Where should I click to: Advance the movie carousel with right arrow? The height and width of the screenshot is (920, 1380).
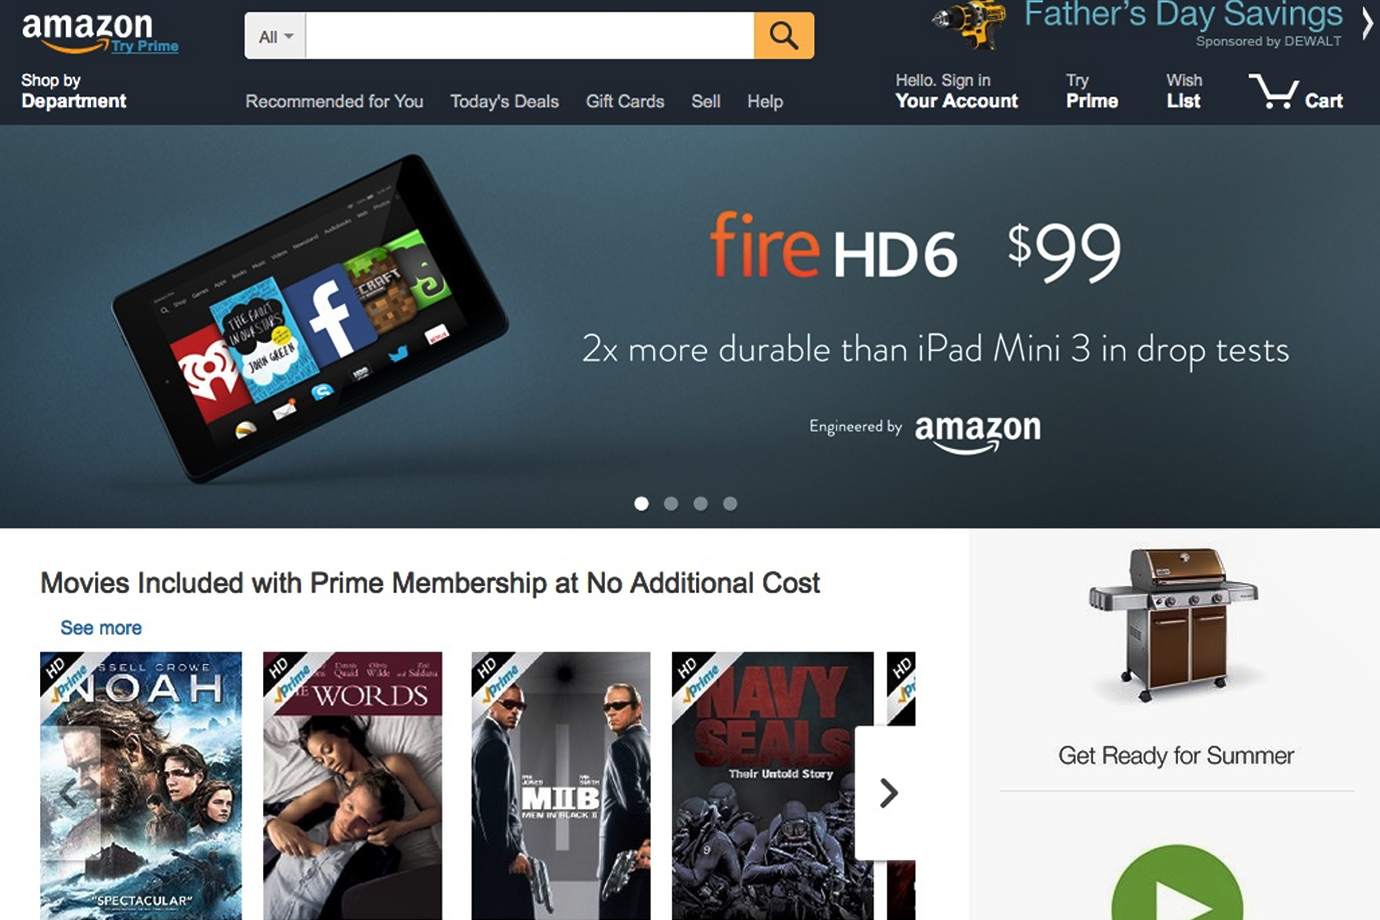pyautogui.click(x=888, y=793)
